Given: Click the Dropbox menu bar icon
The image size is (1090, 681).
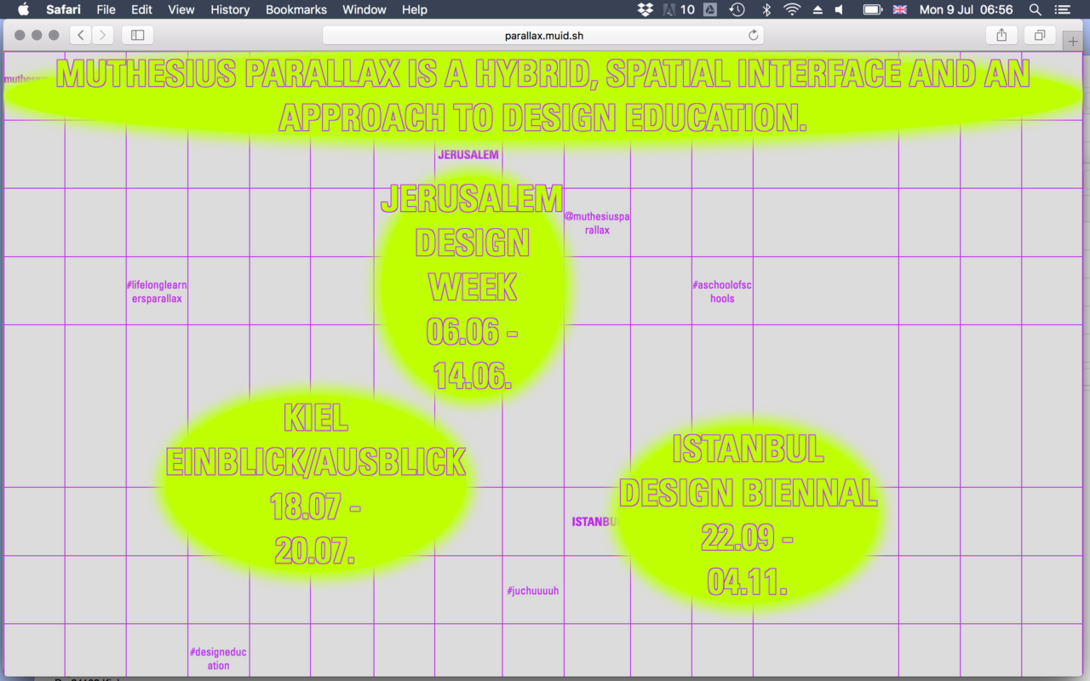Looking at the screenshot, I should tap(645, 10).
